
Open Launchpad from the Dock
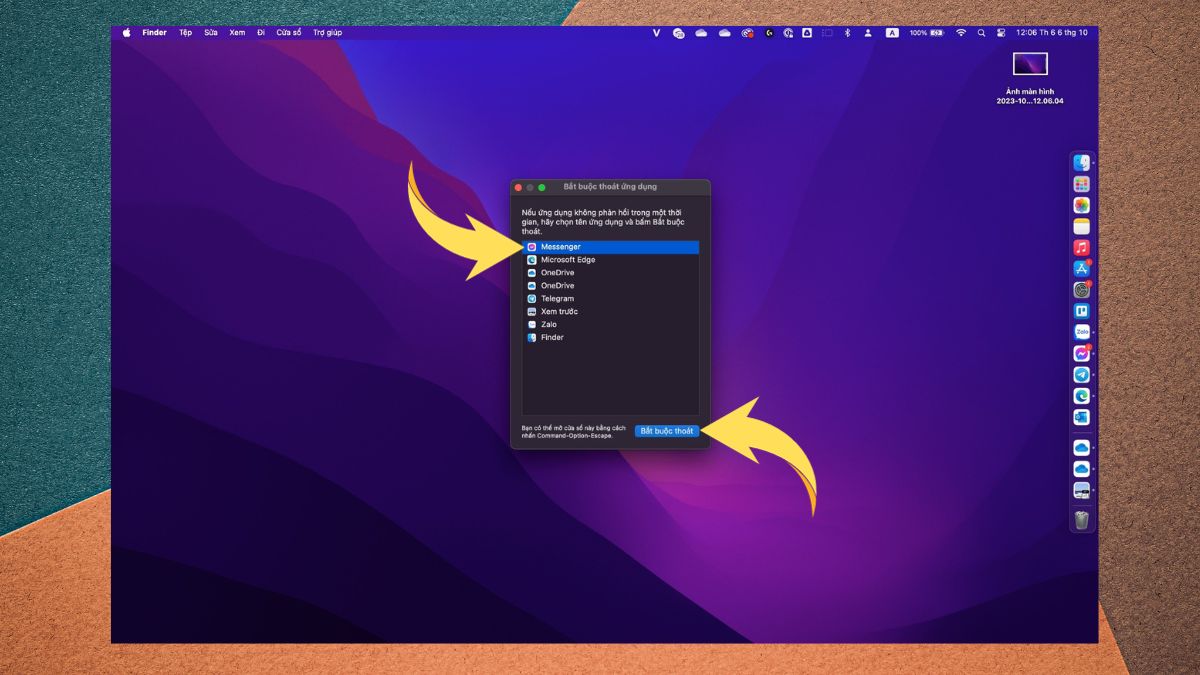coord(1081,184)
